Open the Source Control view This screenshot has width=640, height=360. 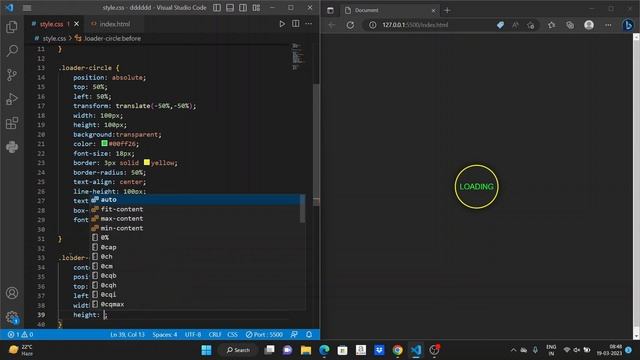click(12, 75)
